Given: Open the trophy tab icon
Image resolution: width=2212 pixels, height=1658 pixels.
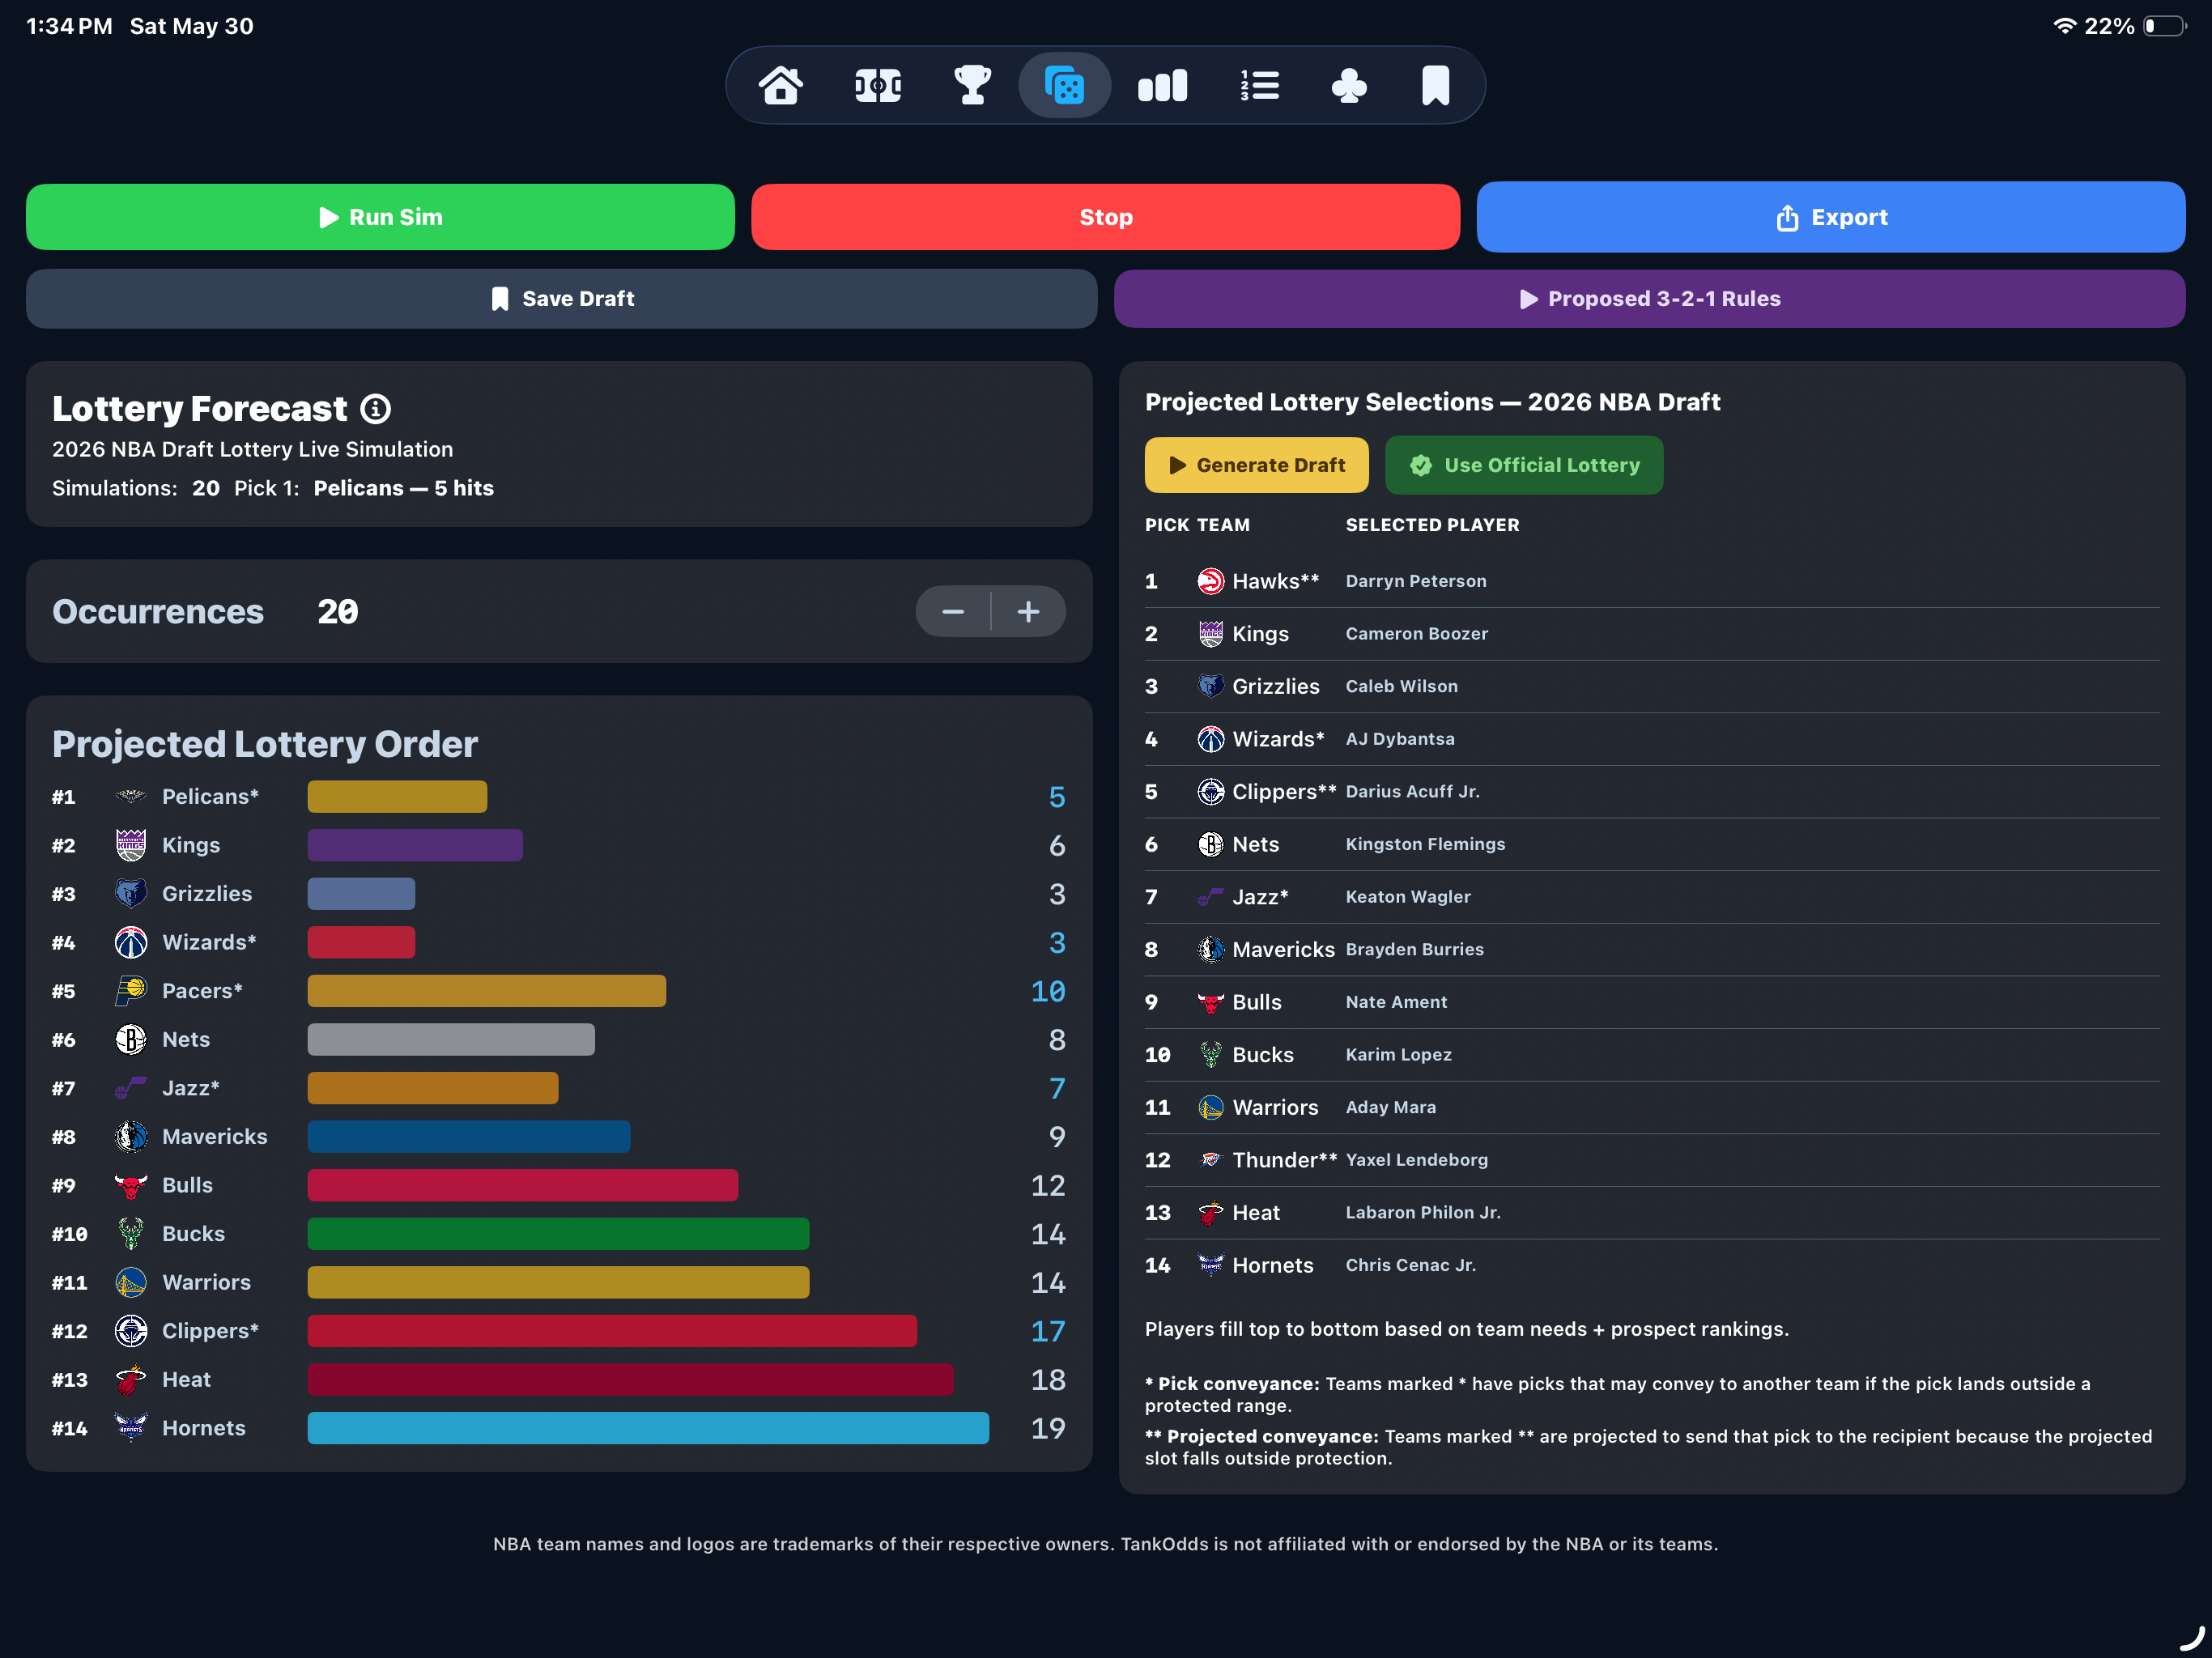Looking at the screenshot, I should click(x=972, y=85).
